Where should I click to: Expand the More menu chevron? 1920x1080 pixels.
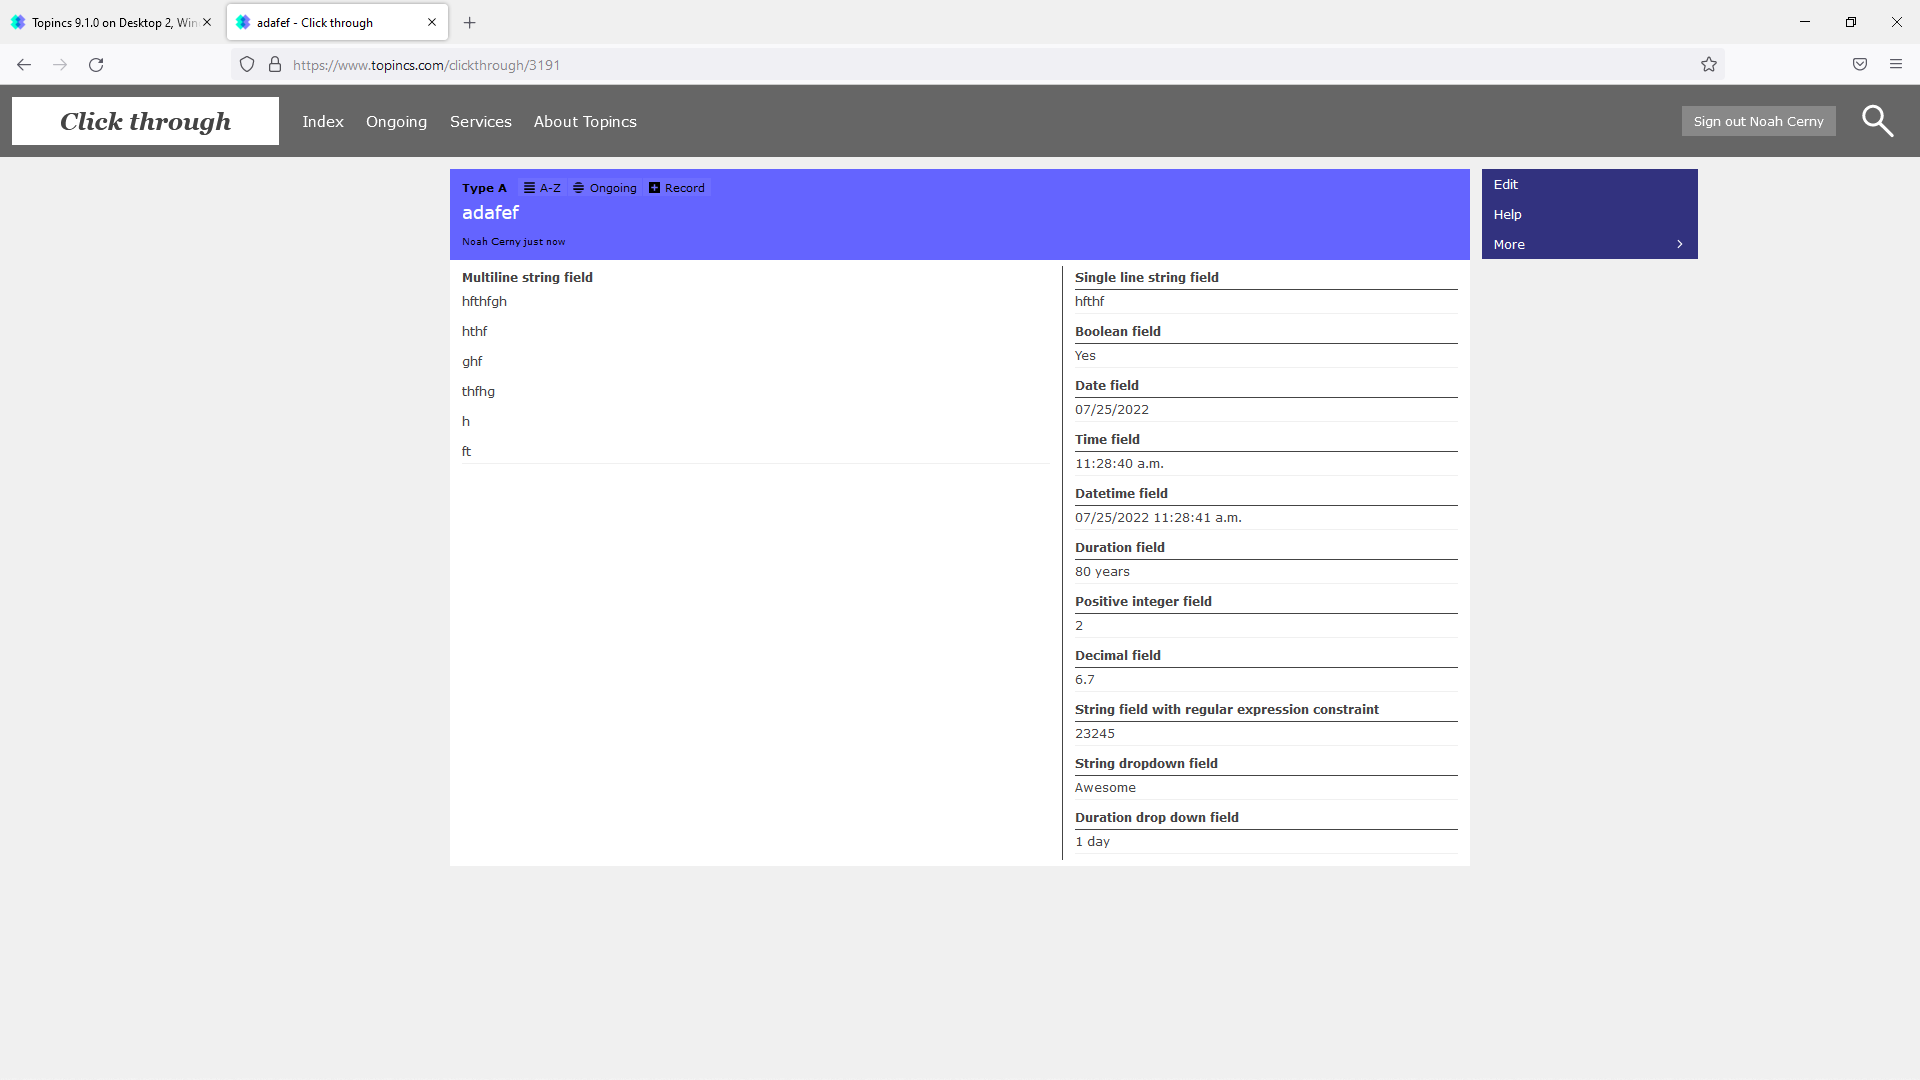tap(1679, 245)
